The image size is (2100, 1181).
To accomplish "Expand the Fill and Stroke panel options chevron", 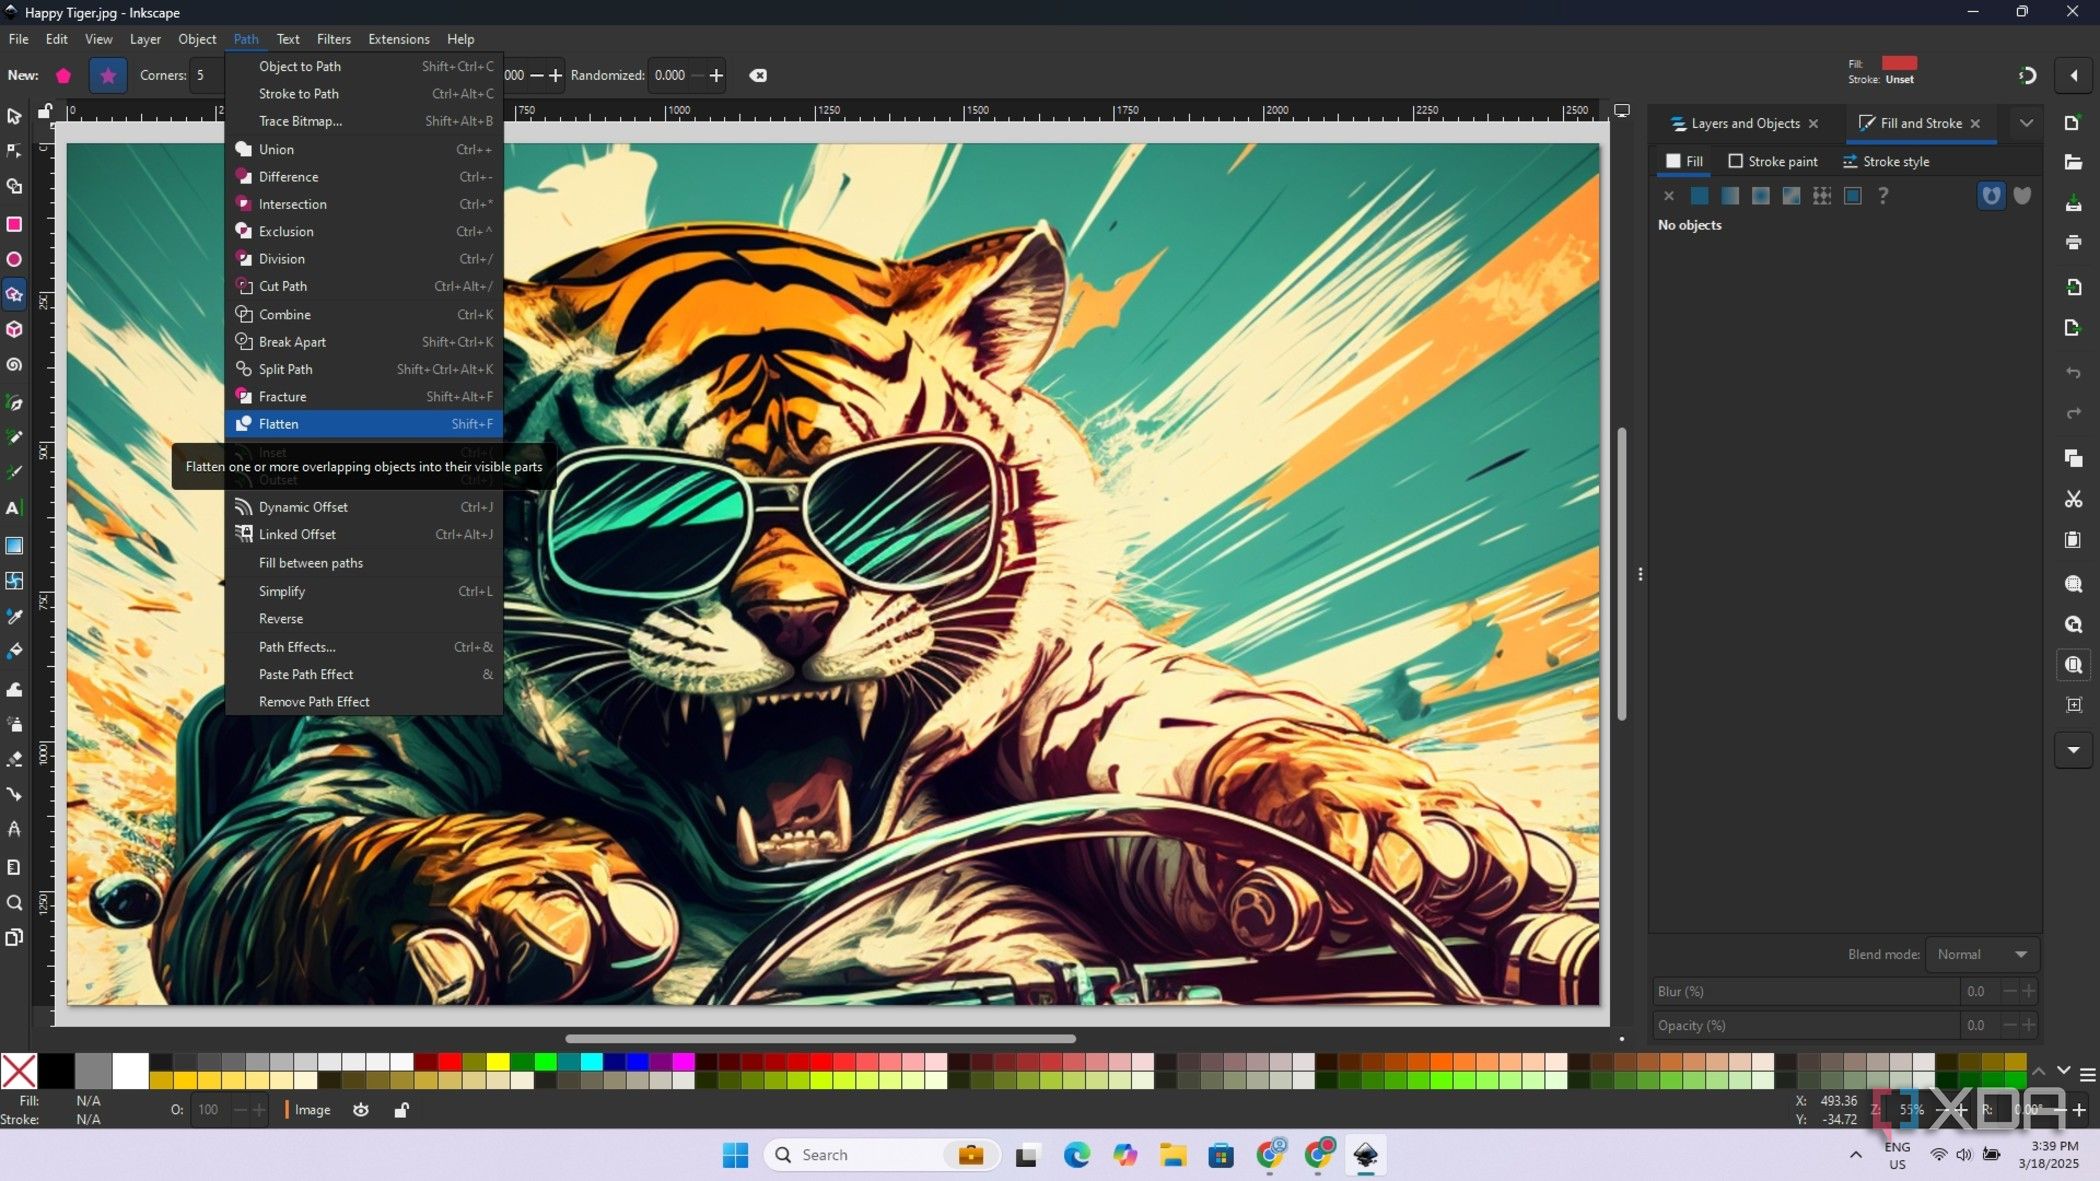I will (x=2026, y=123).
